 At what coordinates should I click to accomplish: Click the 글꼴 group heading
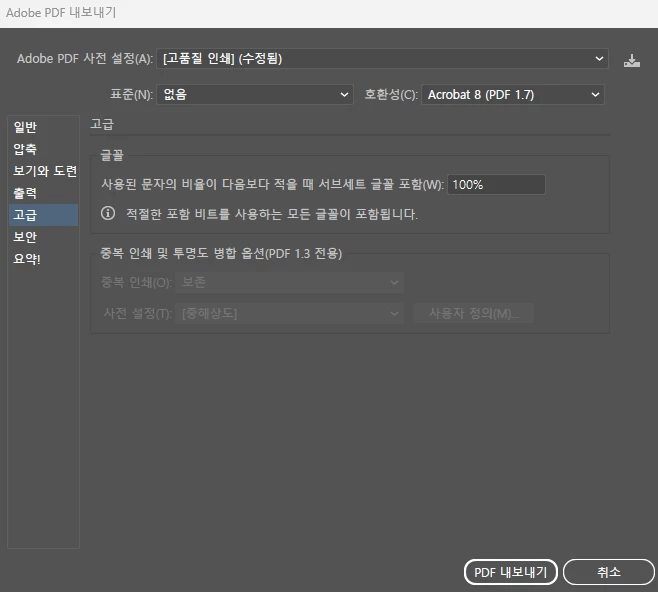[112, 155]
